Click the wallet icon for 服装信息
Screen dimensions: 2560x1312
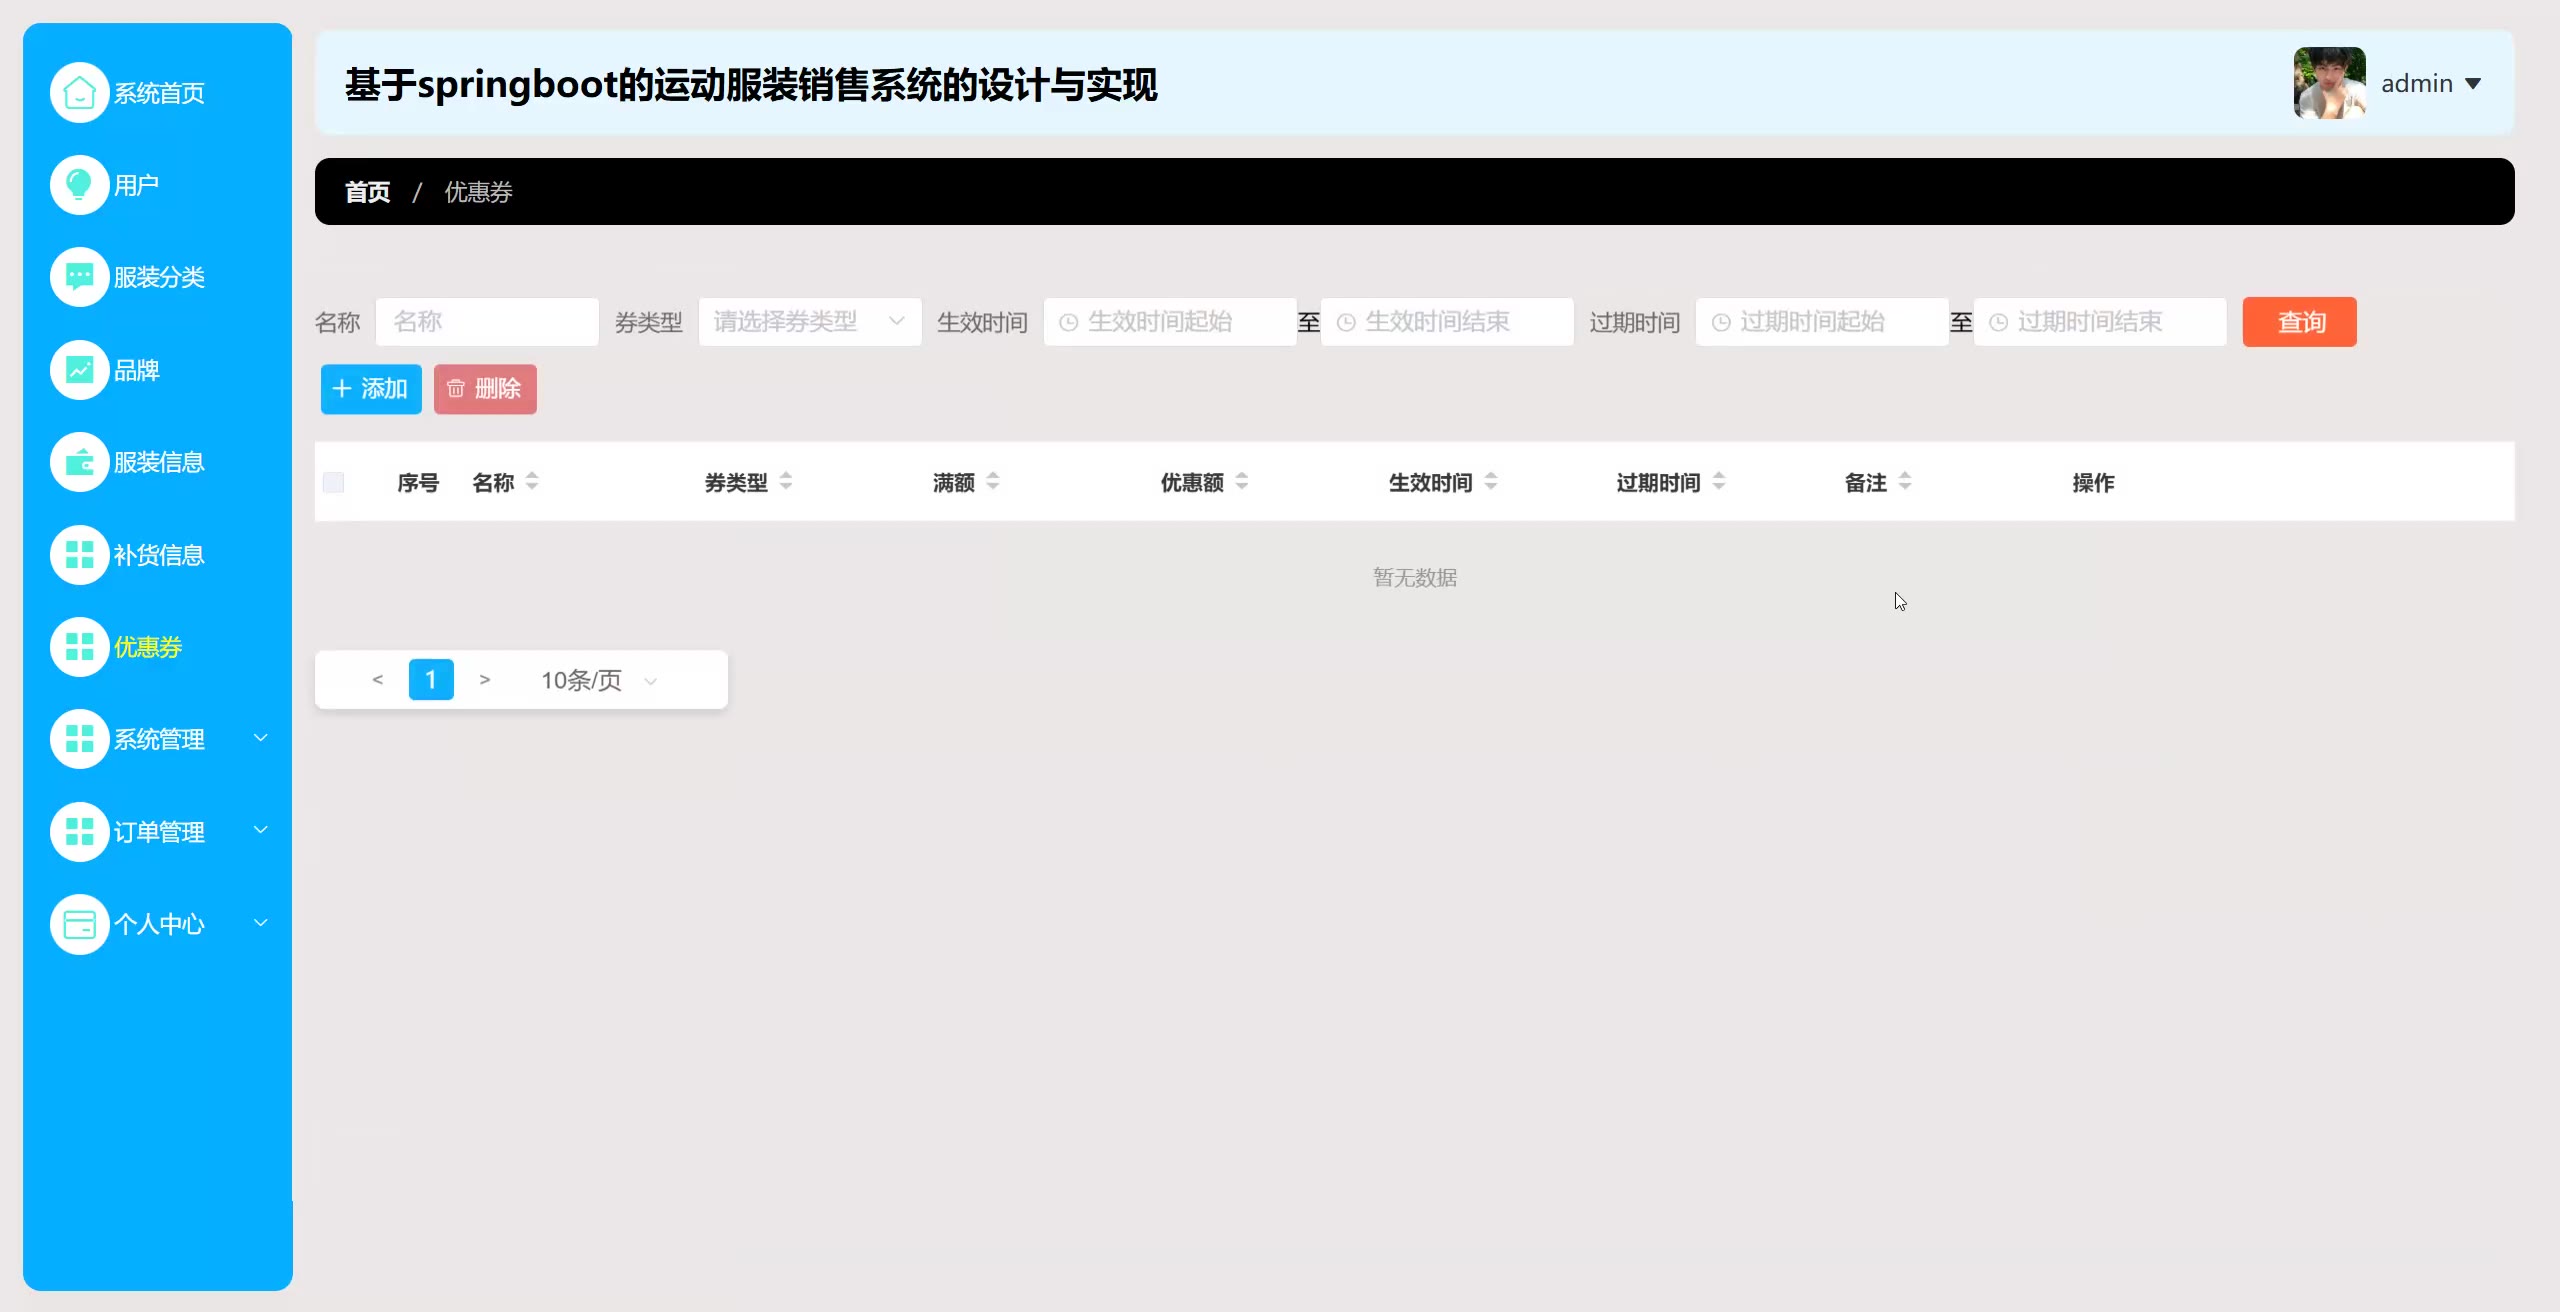click(79, 462)
